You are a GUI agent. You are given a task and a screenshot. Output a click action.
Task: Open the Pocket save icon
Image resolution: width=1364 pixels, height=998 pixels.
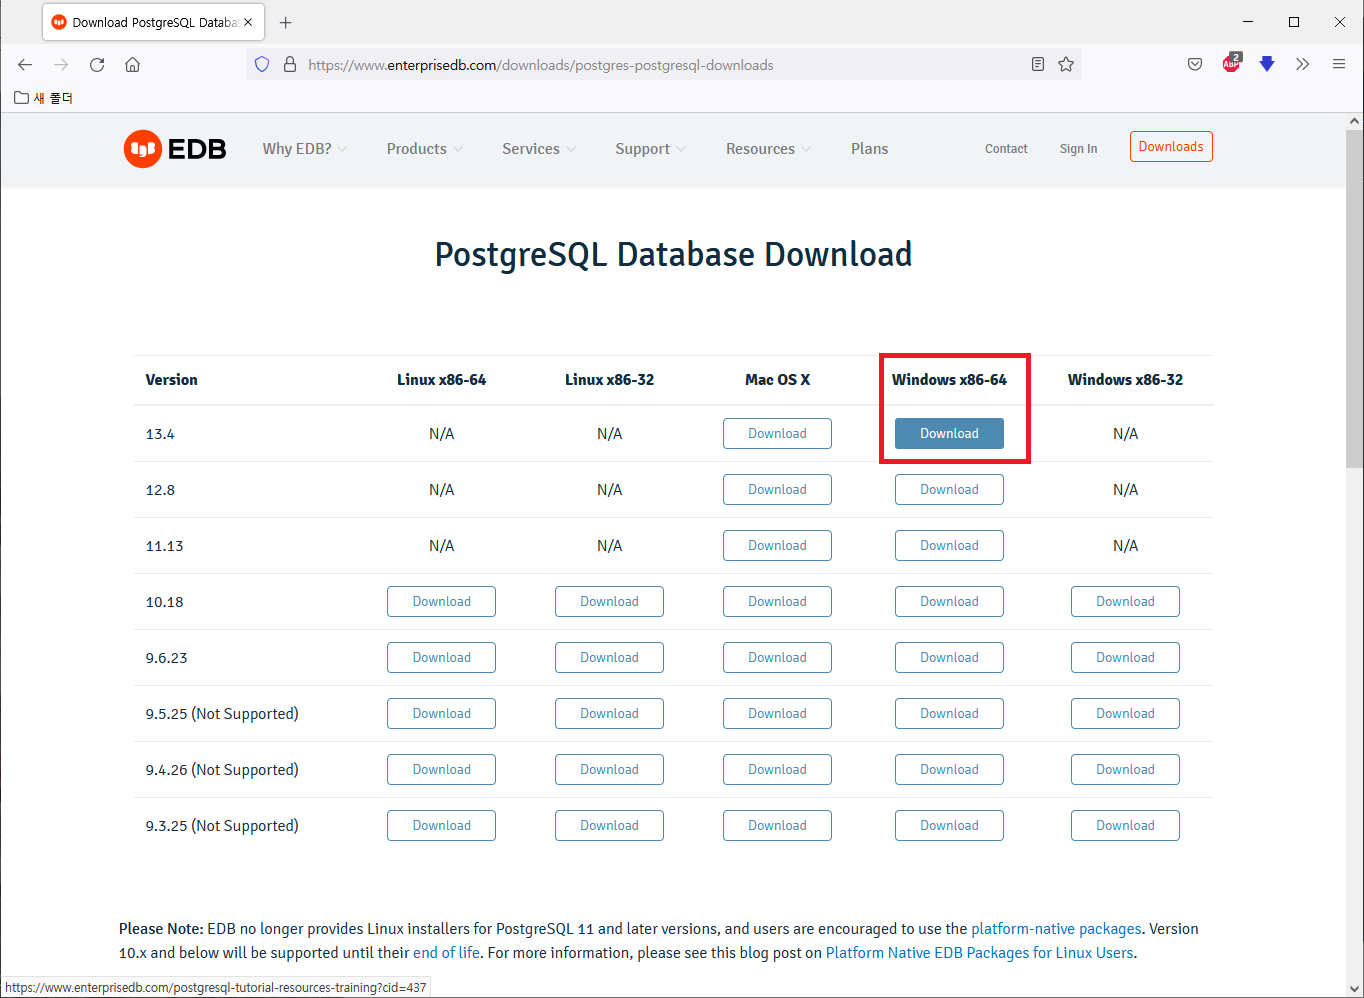coord(1195,65)
